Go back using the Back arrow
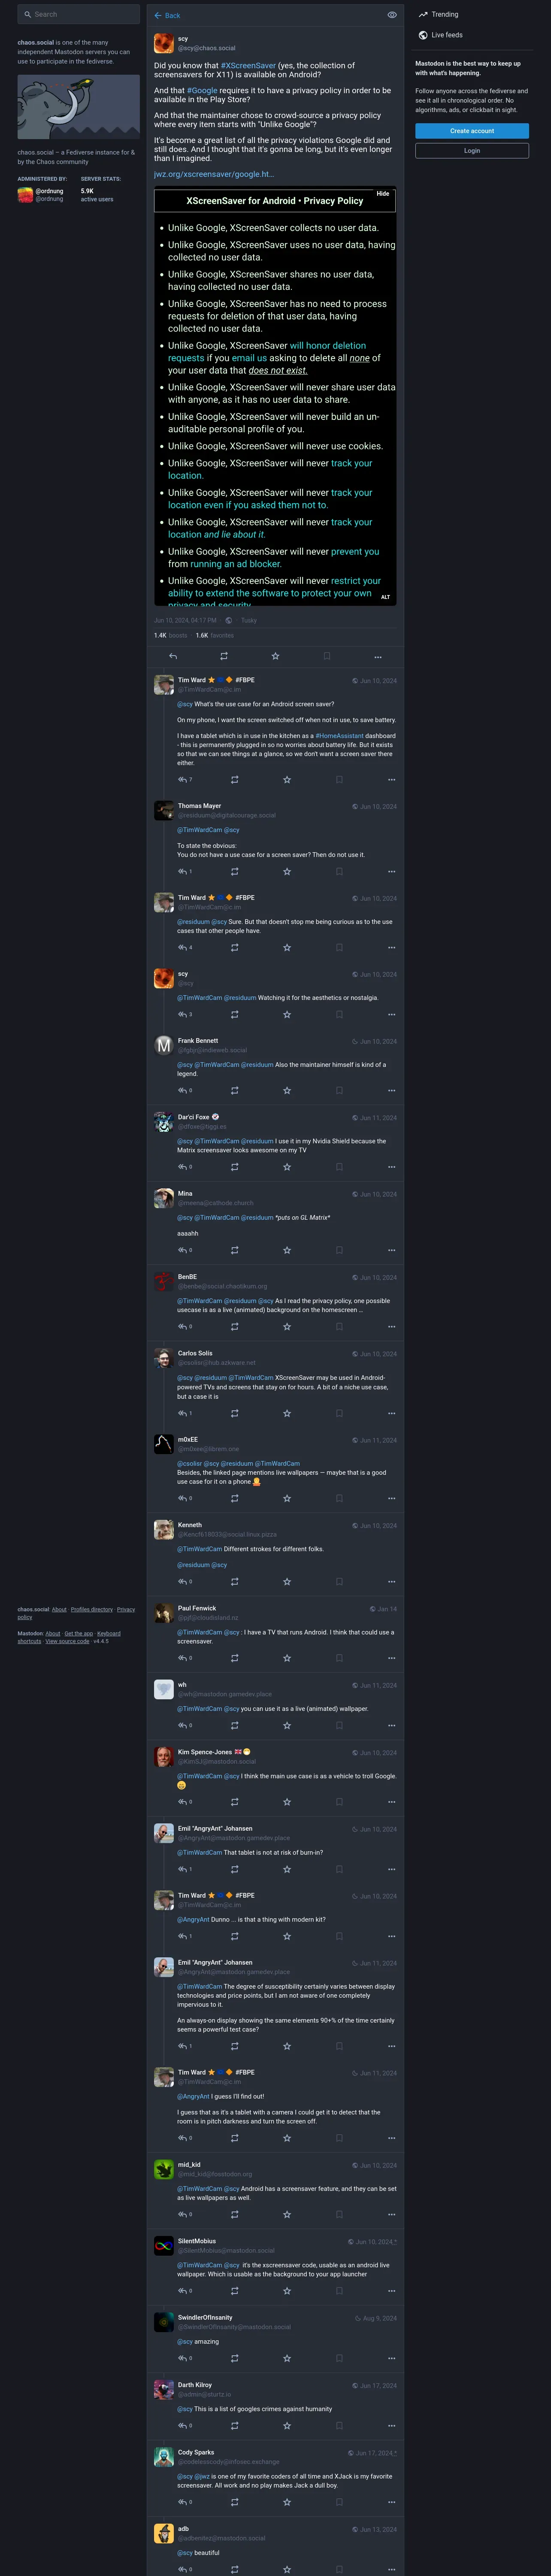This screenshot has width=551, height=2576. [167, 15]
